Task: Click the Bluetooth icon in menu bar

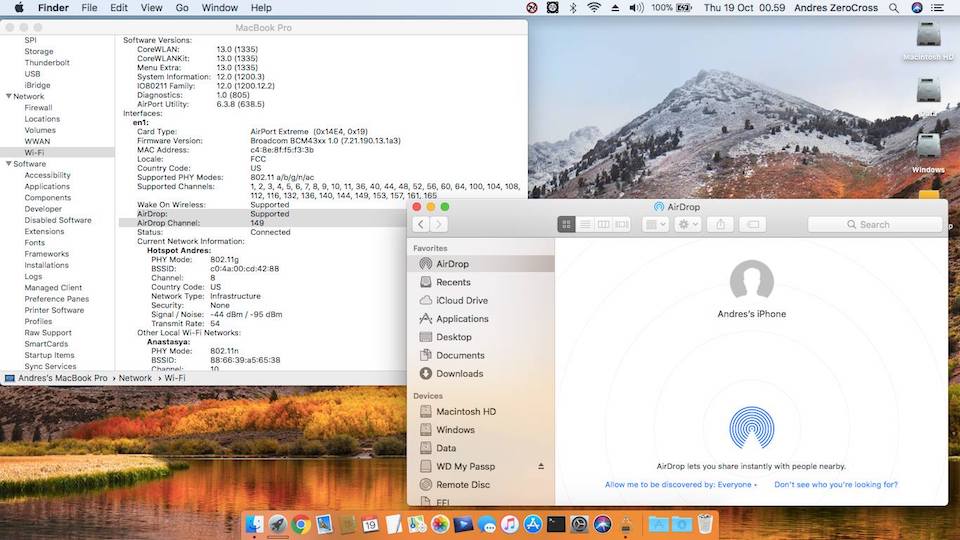Action: (573, 8)
